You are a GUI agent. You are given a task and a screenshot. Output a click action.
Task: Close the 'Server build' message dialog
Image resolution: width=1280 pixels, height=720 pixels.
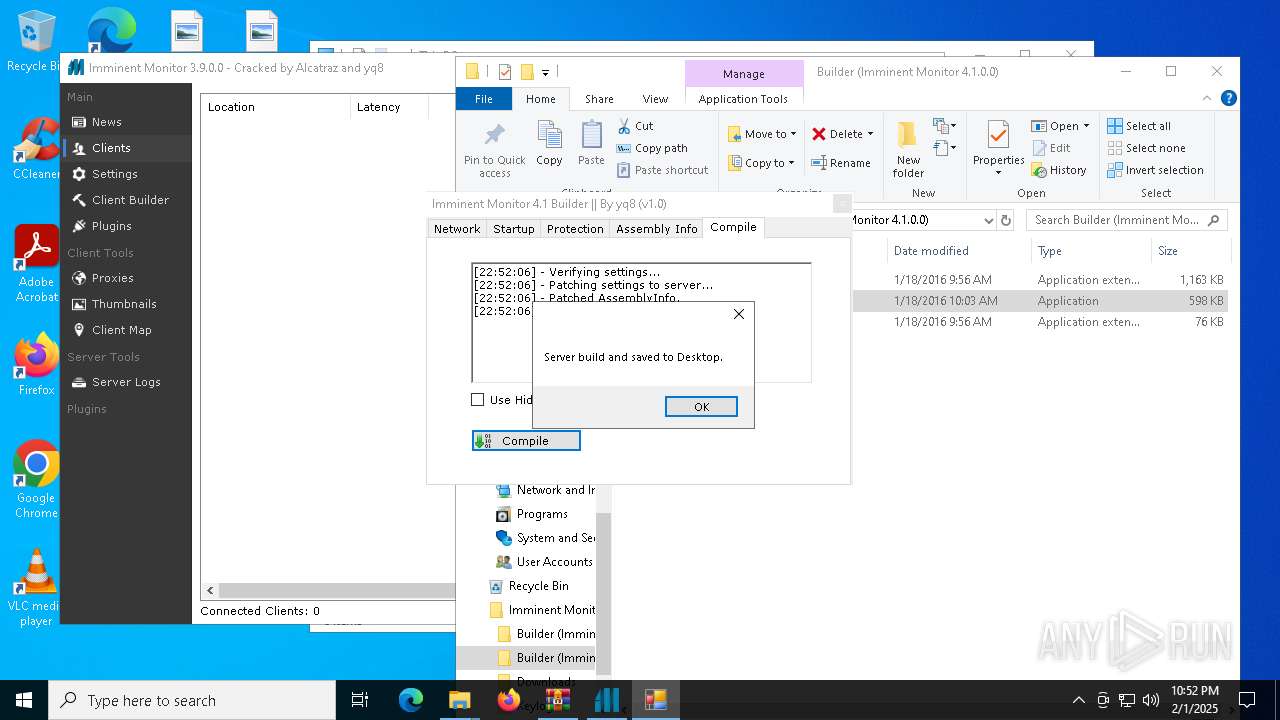(x=739, y=314)
